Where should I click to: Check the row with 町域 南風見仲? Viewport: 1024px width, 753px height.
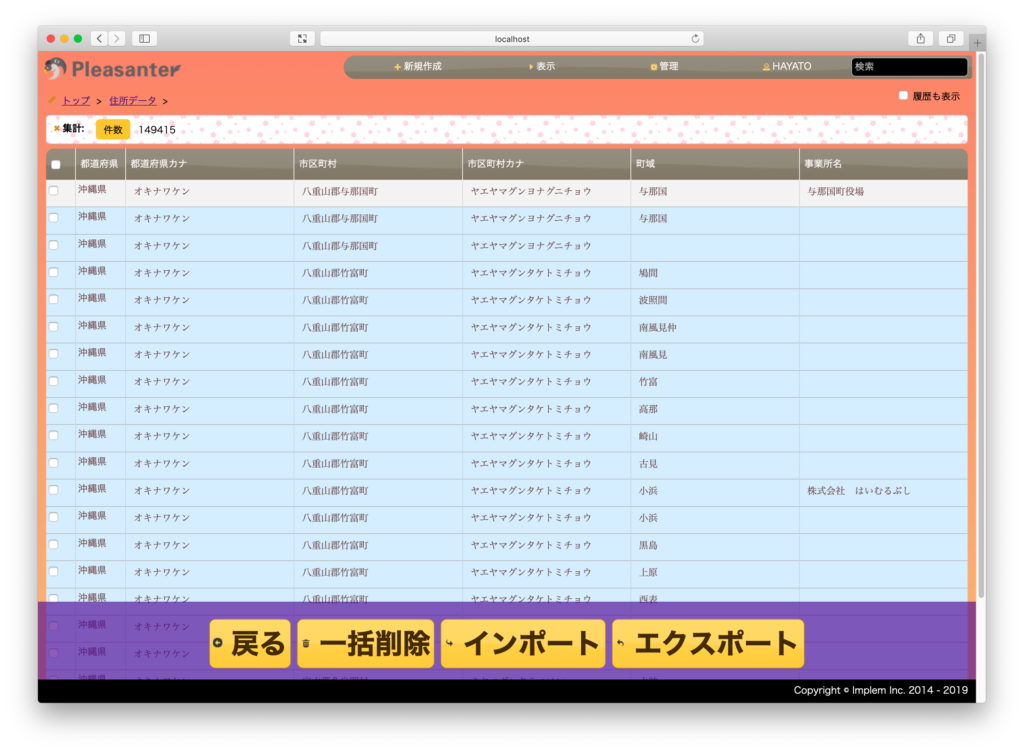(x=54, y=327)
